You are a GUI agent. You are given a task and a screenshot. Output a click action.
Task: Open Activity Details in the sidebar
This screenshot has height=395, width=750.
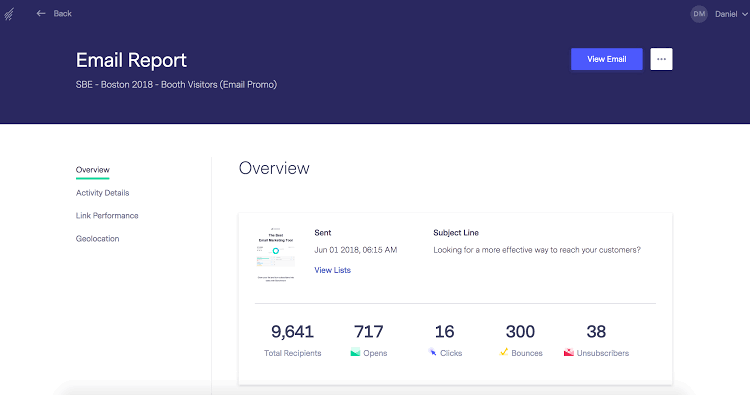102,193
